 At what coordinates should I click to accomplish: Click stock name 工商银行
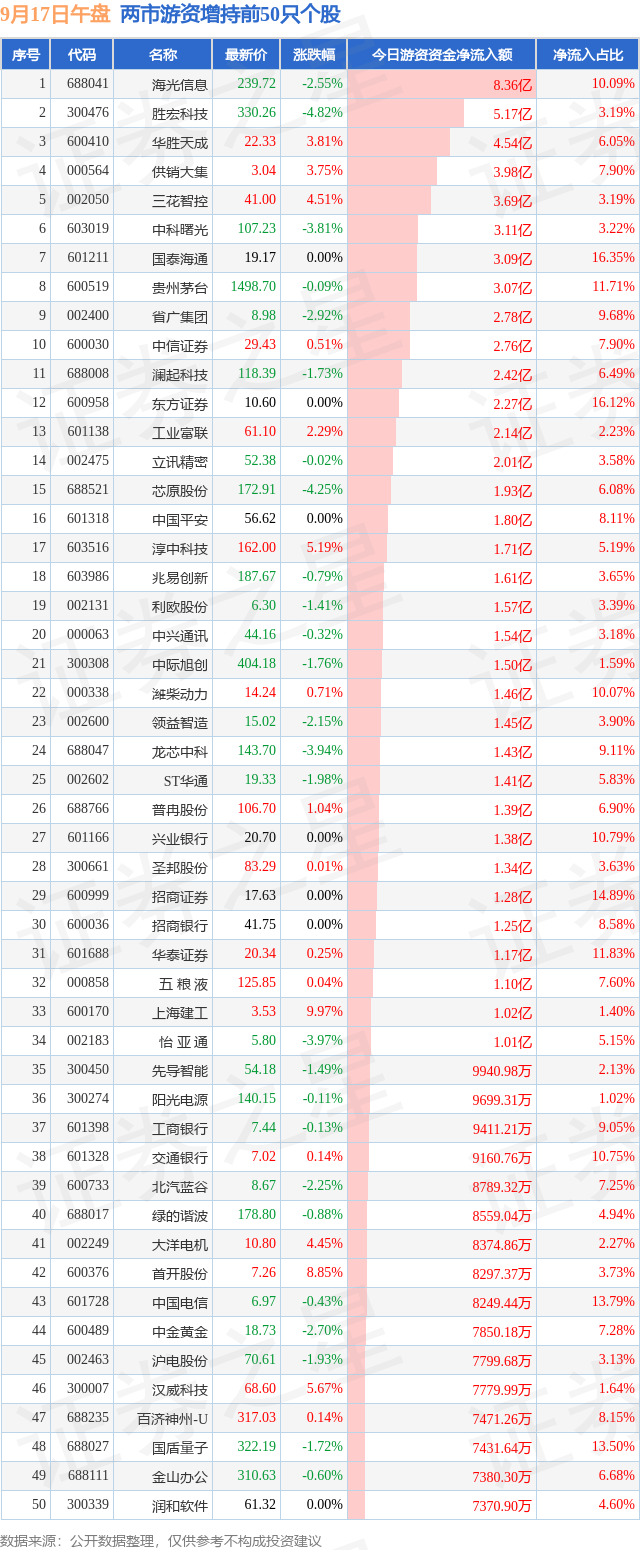point(180,1129)
